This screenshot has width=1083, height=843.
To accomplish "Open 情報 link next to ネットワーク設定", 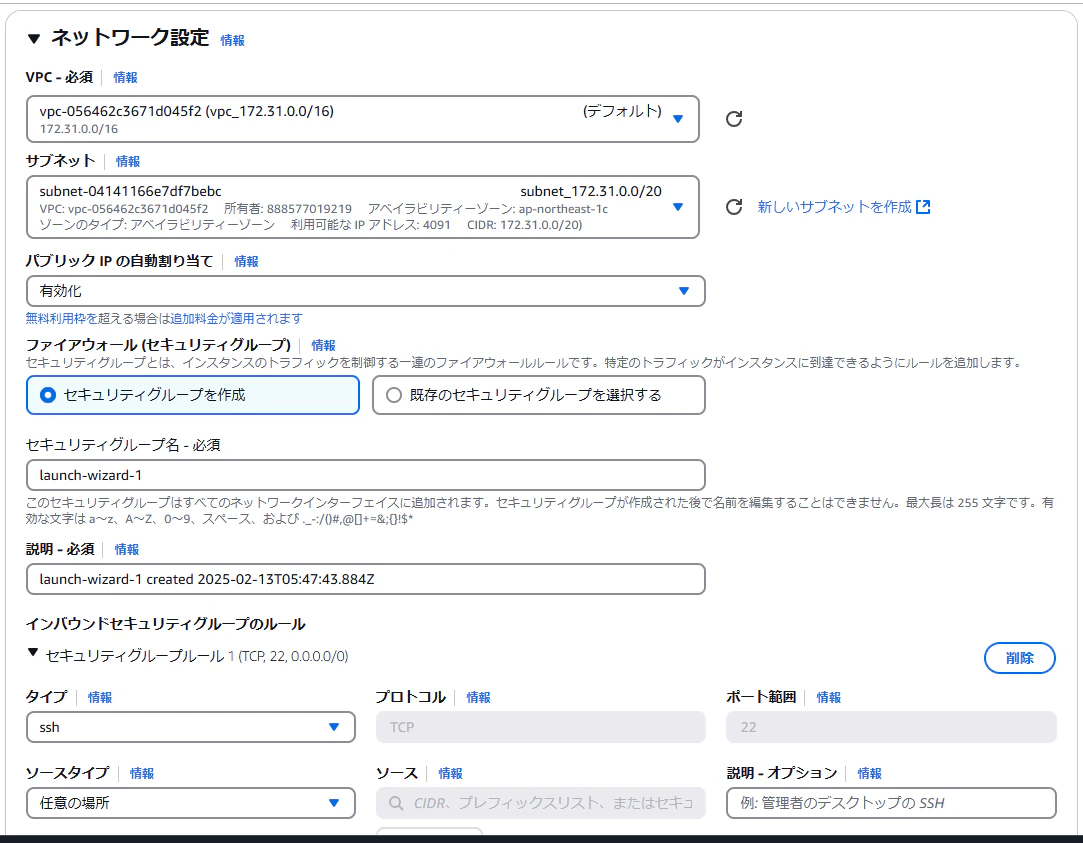I will coord(232,40).
